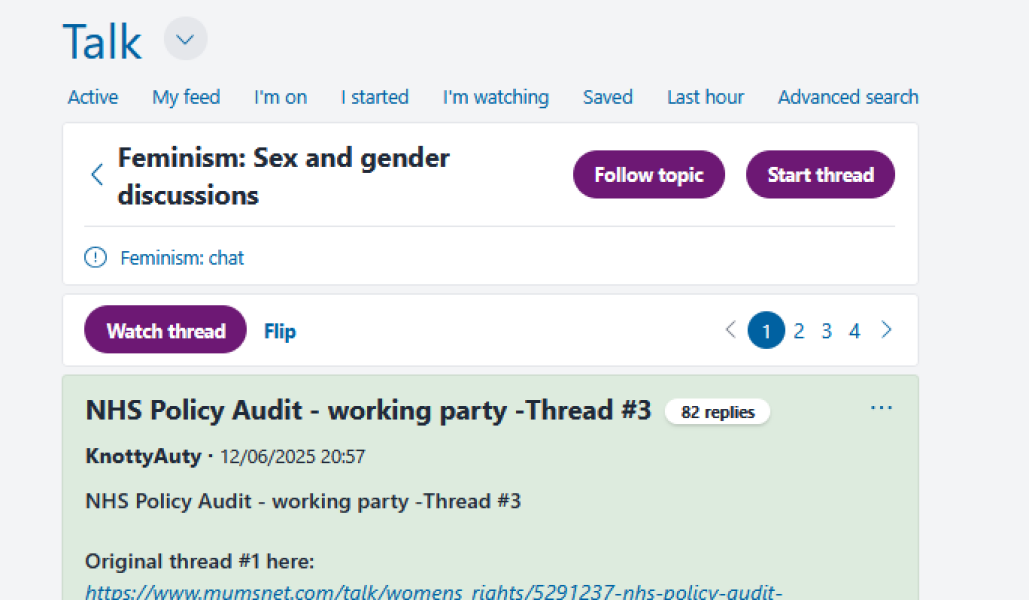Screen dimensions: 1029x600
Task: Open Advanced search
Action: point(847,97)
